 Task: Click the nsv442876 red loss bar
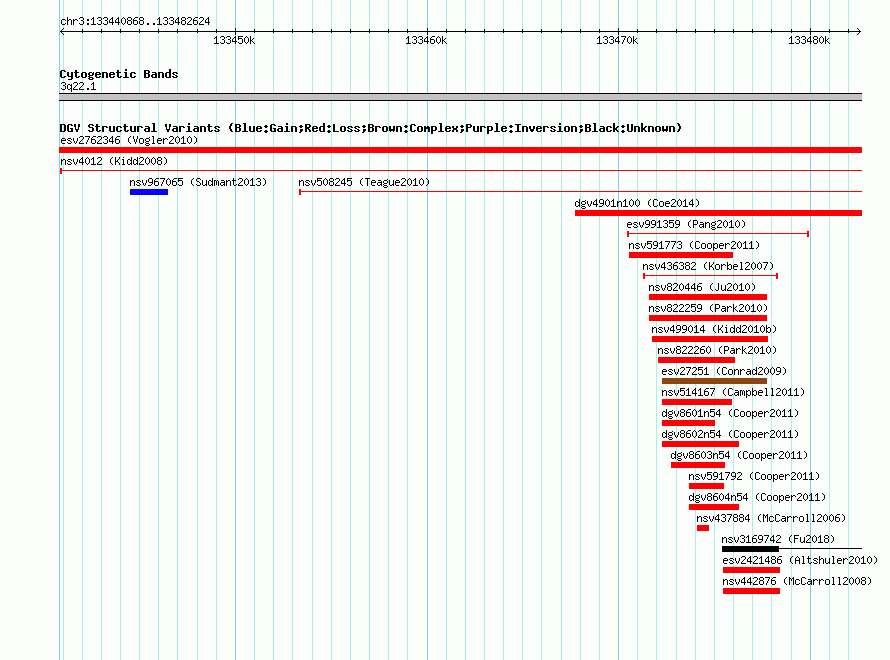(752, 591)
